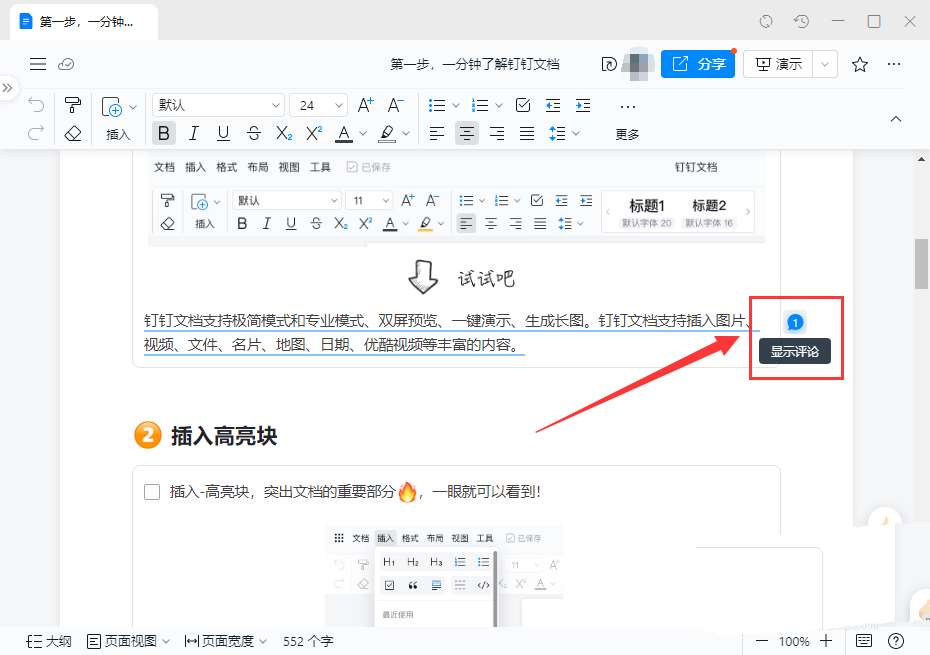Expand bulleted list style arrow in top toolbar
Viewport: 930px width, 655px height.
pos(456,106)
